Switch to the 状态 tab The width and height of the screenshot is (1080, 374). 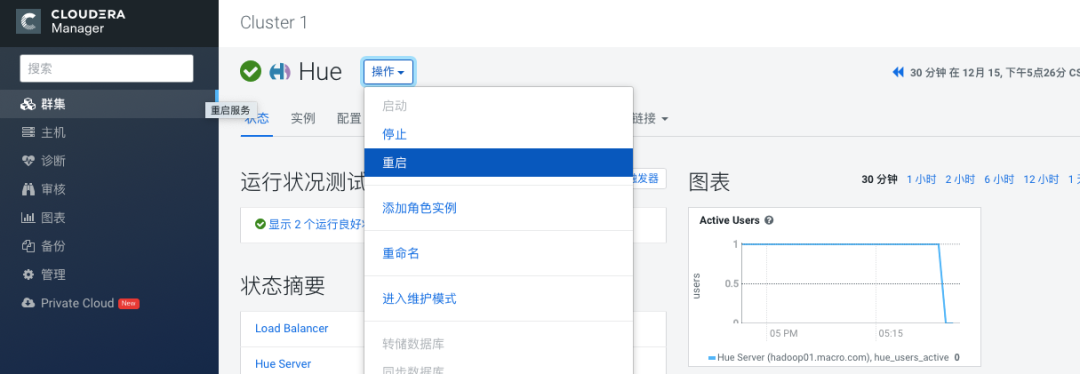pos(256,118)
